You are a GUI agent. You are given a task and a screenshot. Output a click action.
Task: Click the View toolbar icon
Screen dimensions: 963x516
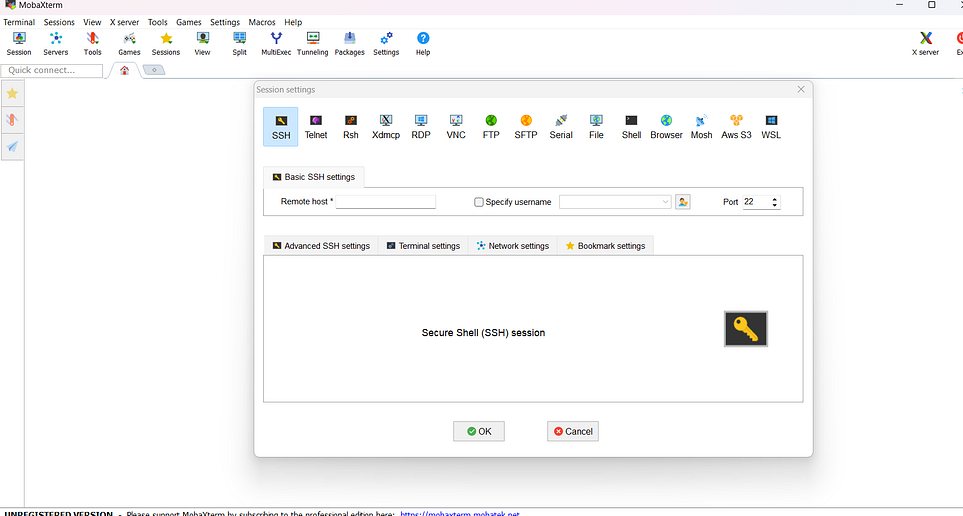tap(203, 44)
